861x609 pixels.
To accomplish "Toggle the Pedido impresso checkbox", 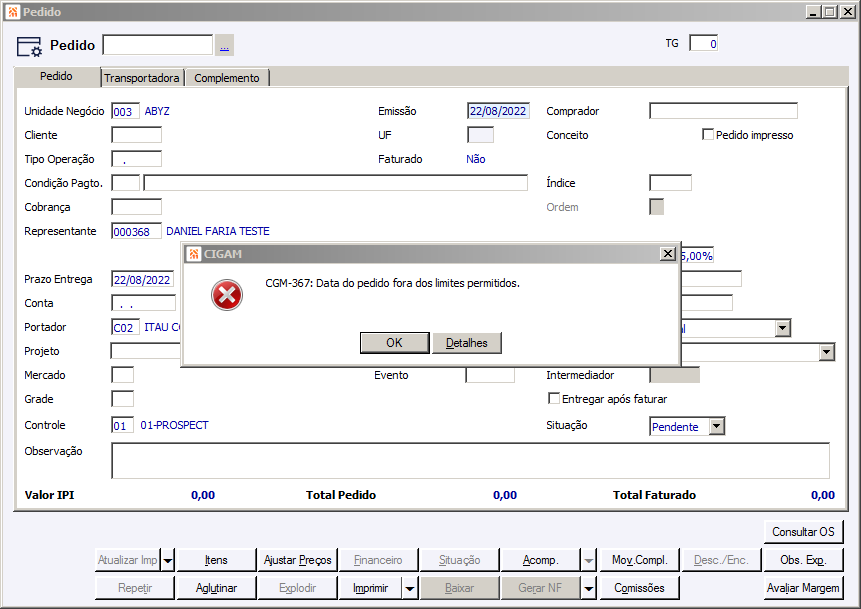I will pos(708,135).
